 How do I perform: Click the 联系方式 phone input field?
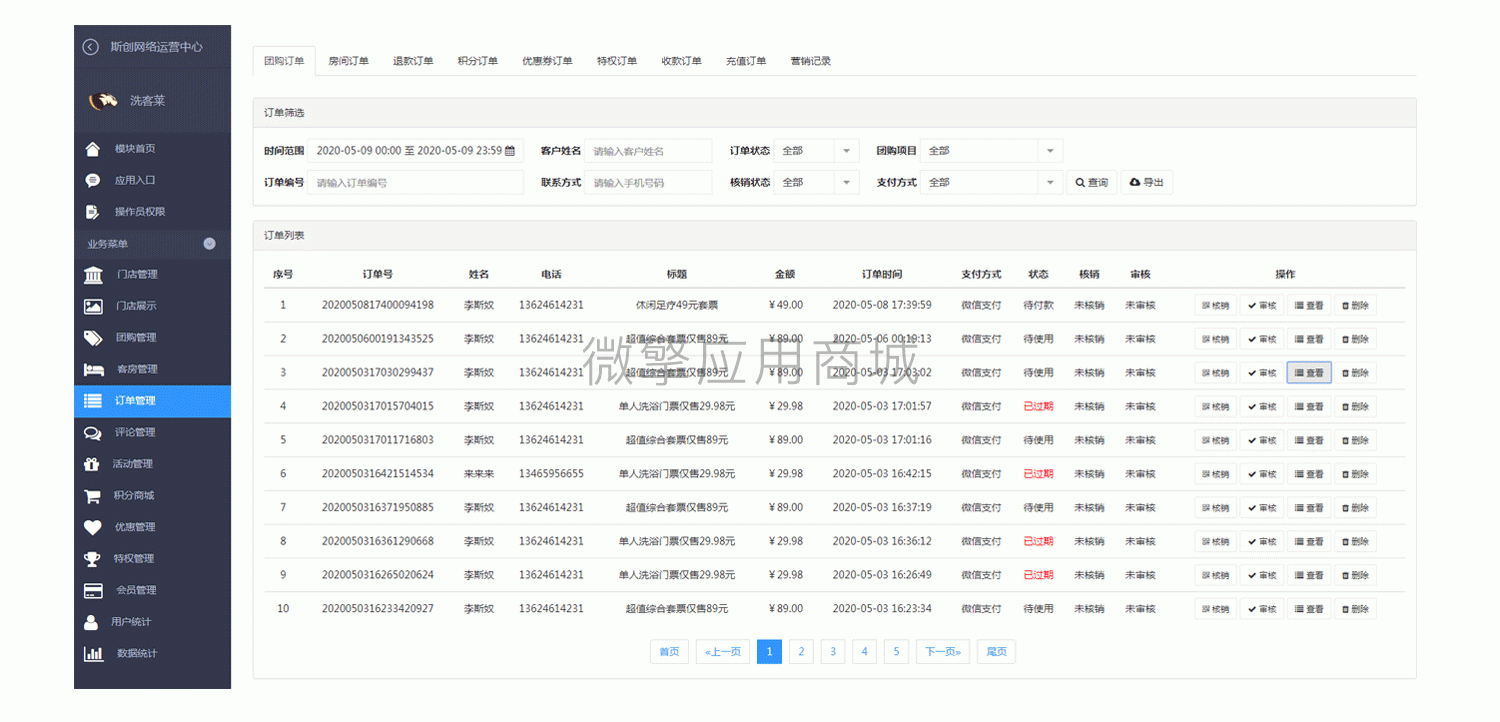click(648, 183)
